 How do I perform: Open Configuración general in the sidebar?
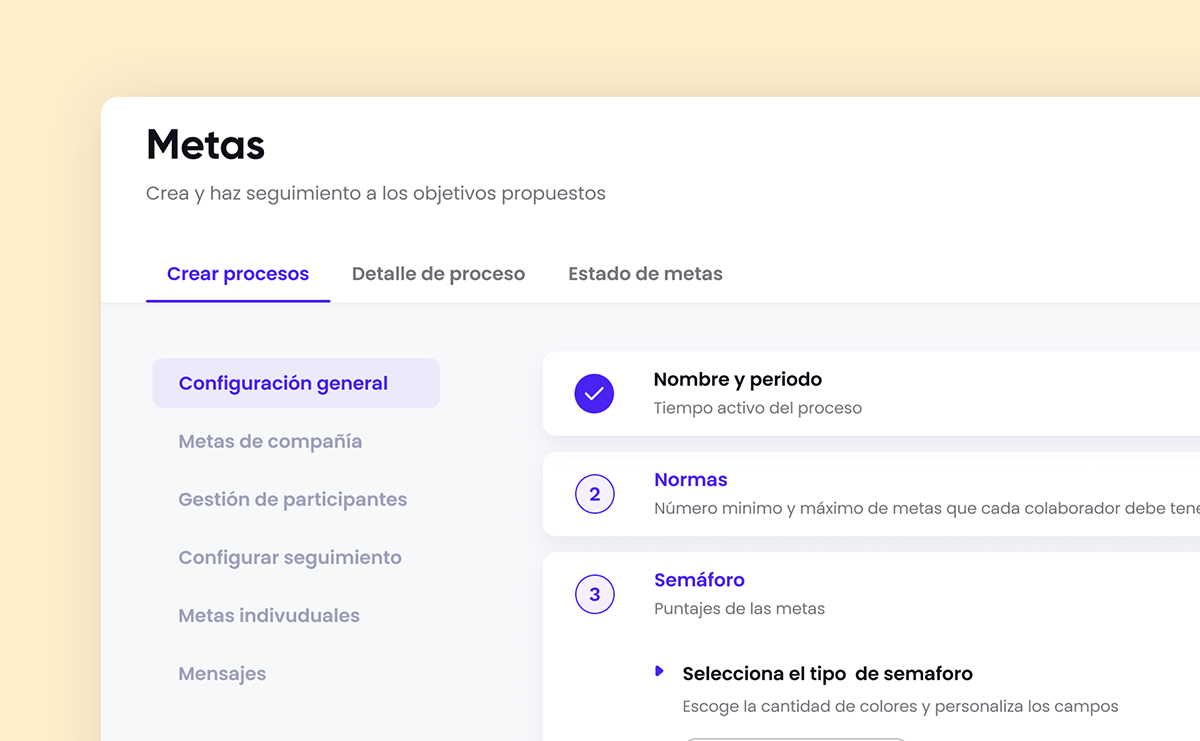283,383
